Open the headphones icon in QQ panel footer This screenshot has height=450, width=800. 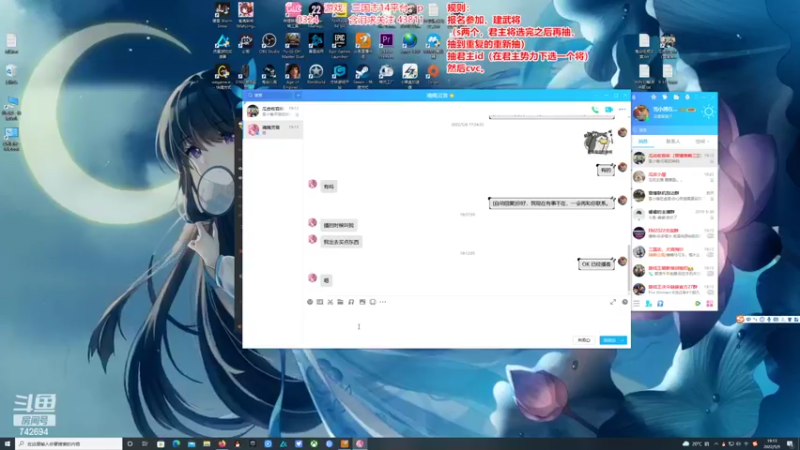[660, 304]
